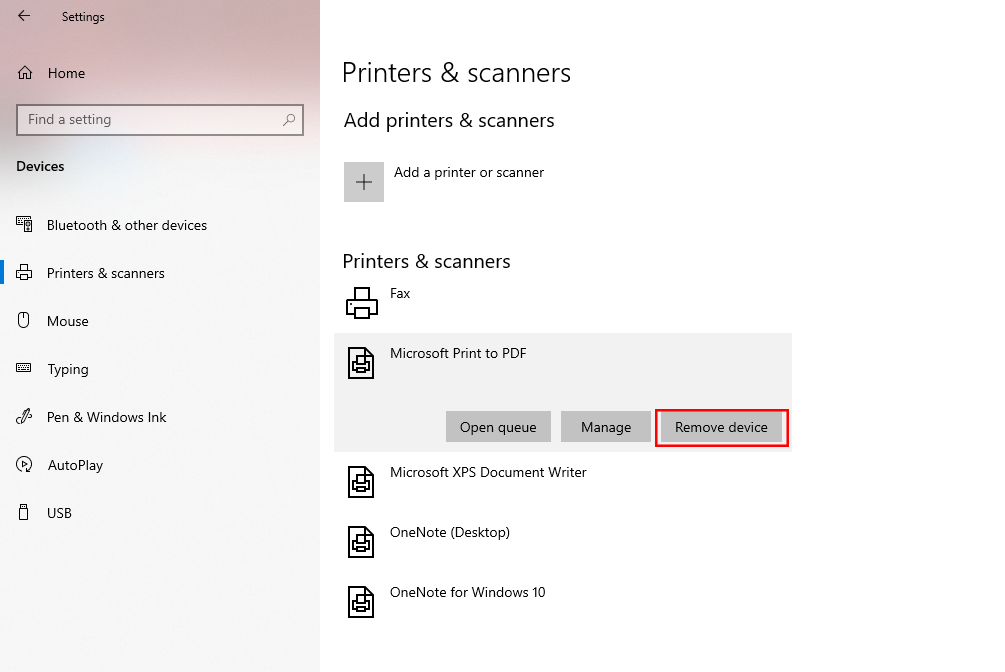1005x672 pixels.
Task: Open Pen & Windows Ink settings
Action: click(x=106, y=417)
